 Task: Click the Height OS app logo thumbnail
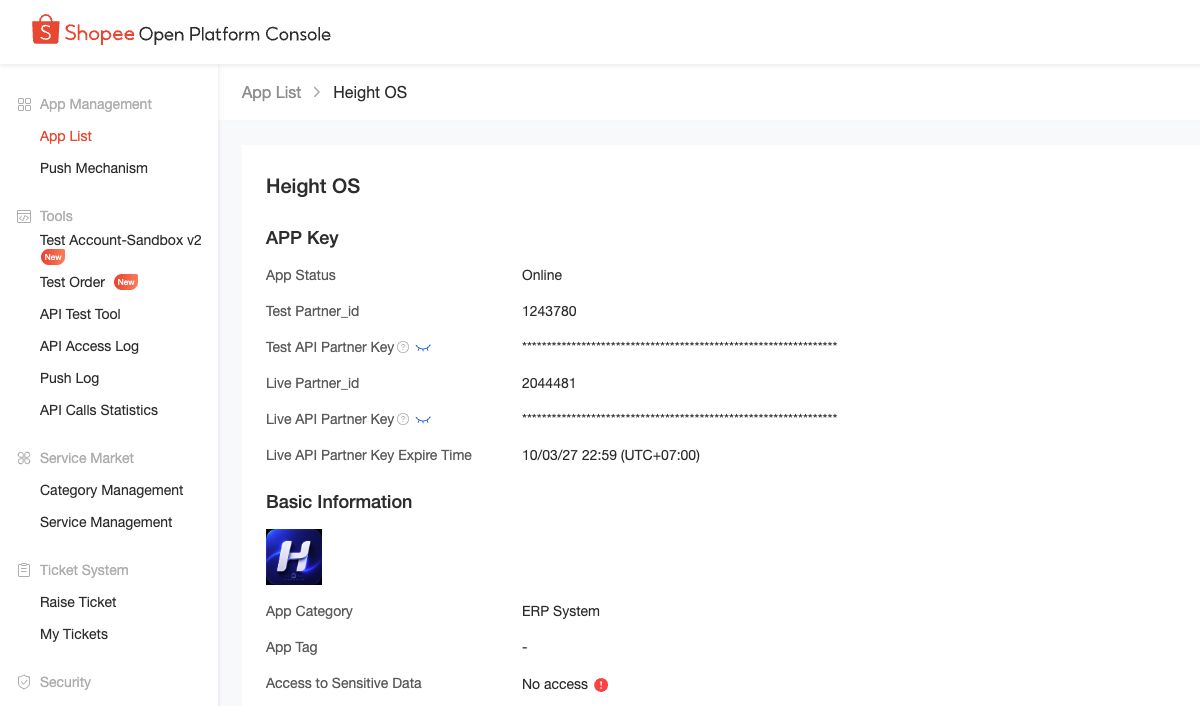click(294, 557)
